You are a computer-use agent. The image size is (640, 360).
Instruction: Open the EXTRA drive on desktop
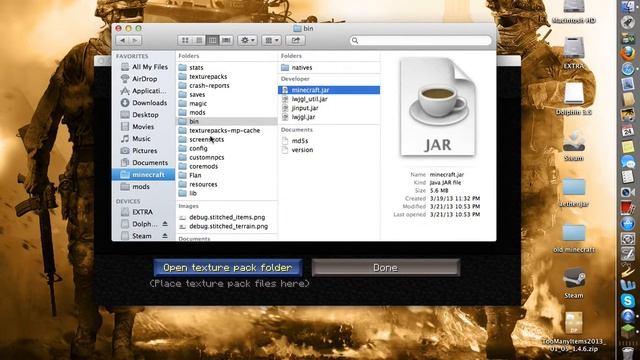[x=573, y=52]
